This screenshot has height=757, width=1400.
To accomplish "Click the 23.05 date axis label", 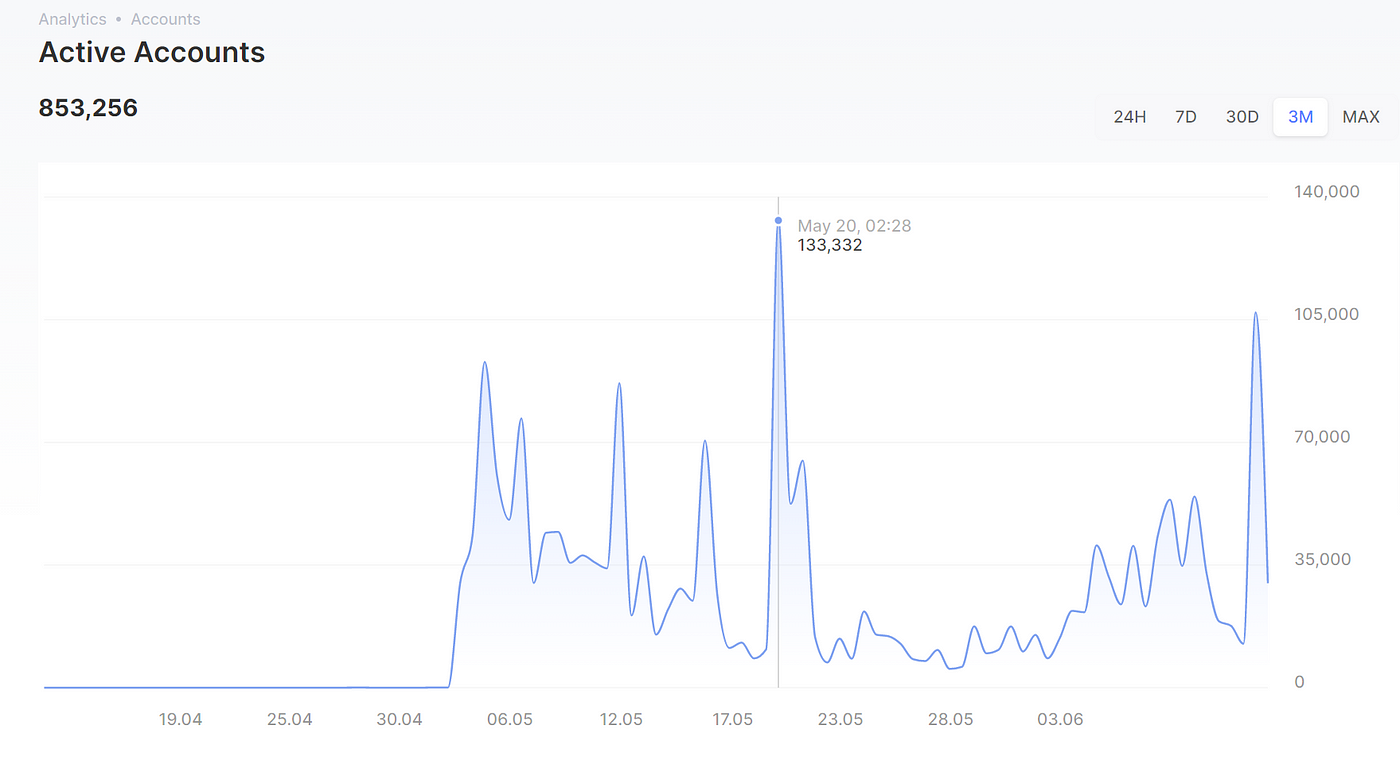I will pos(840,719).
